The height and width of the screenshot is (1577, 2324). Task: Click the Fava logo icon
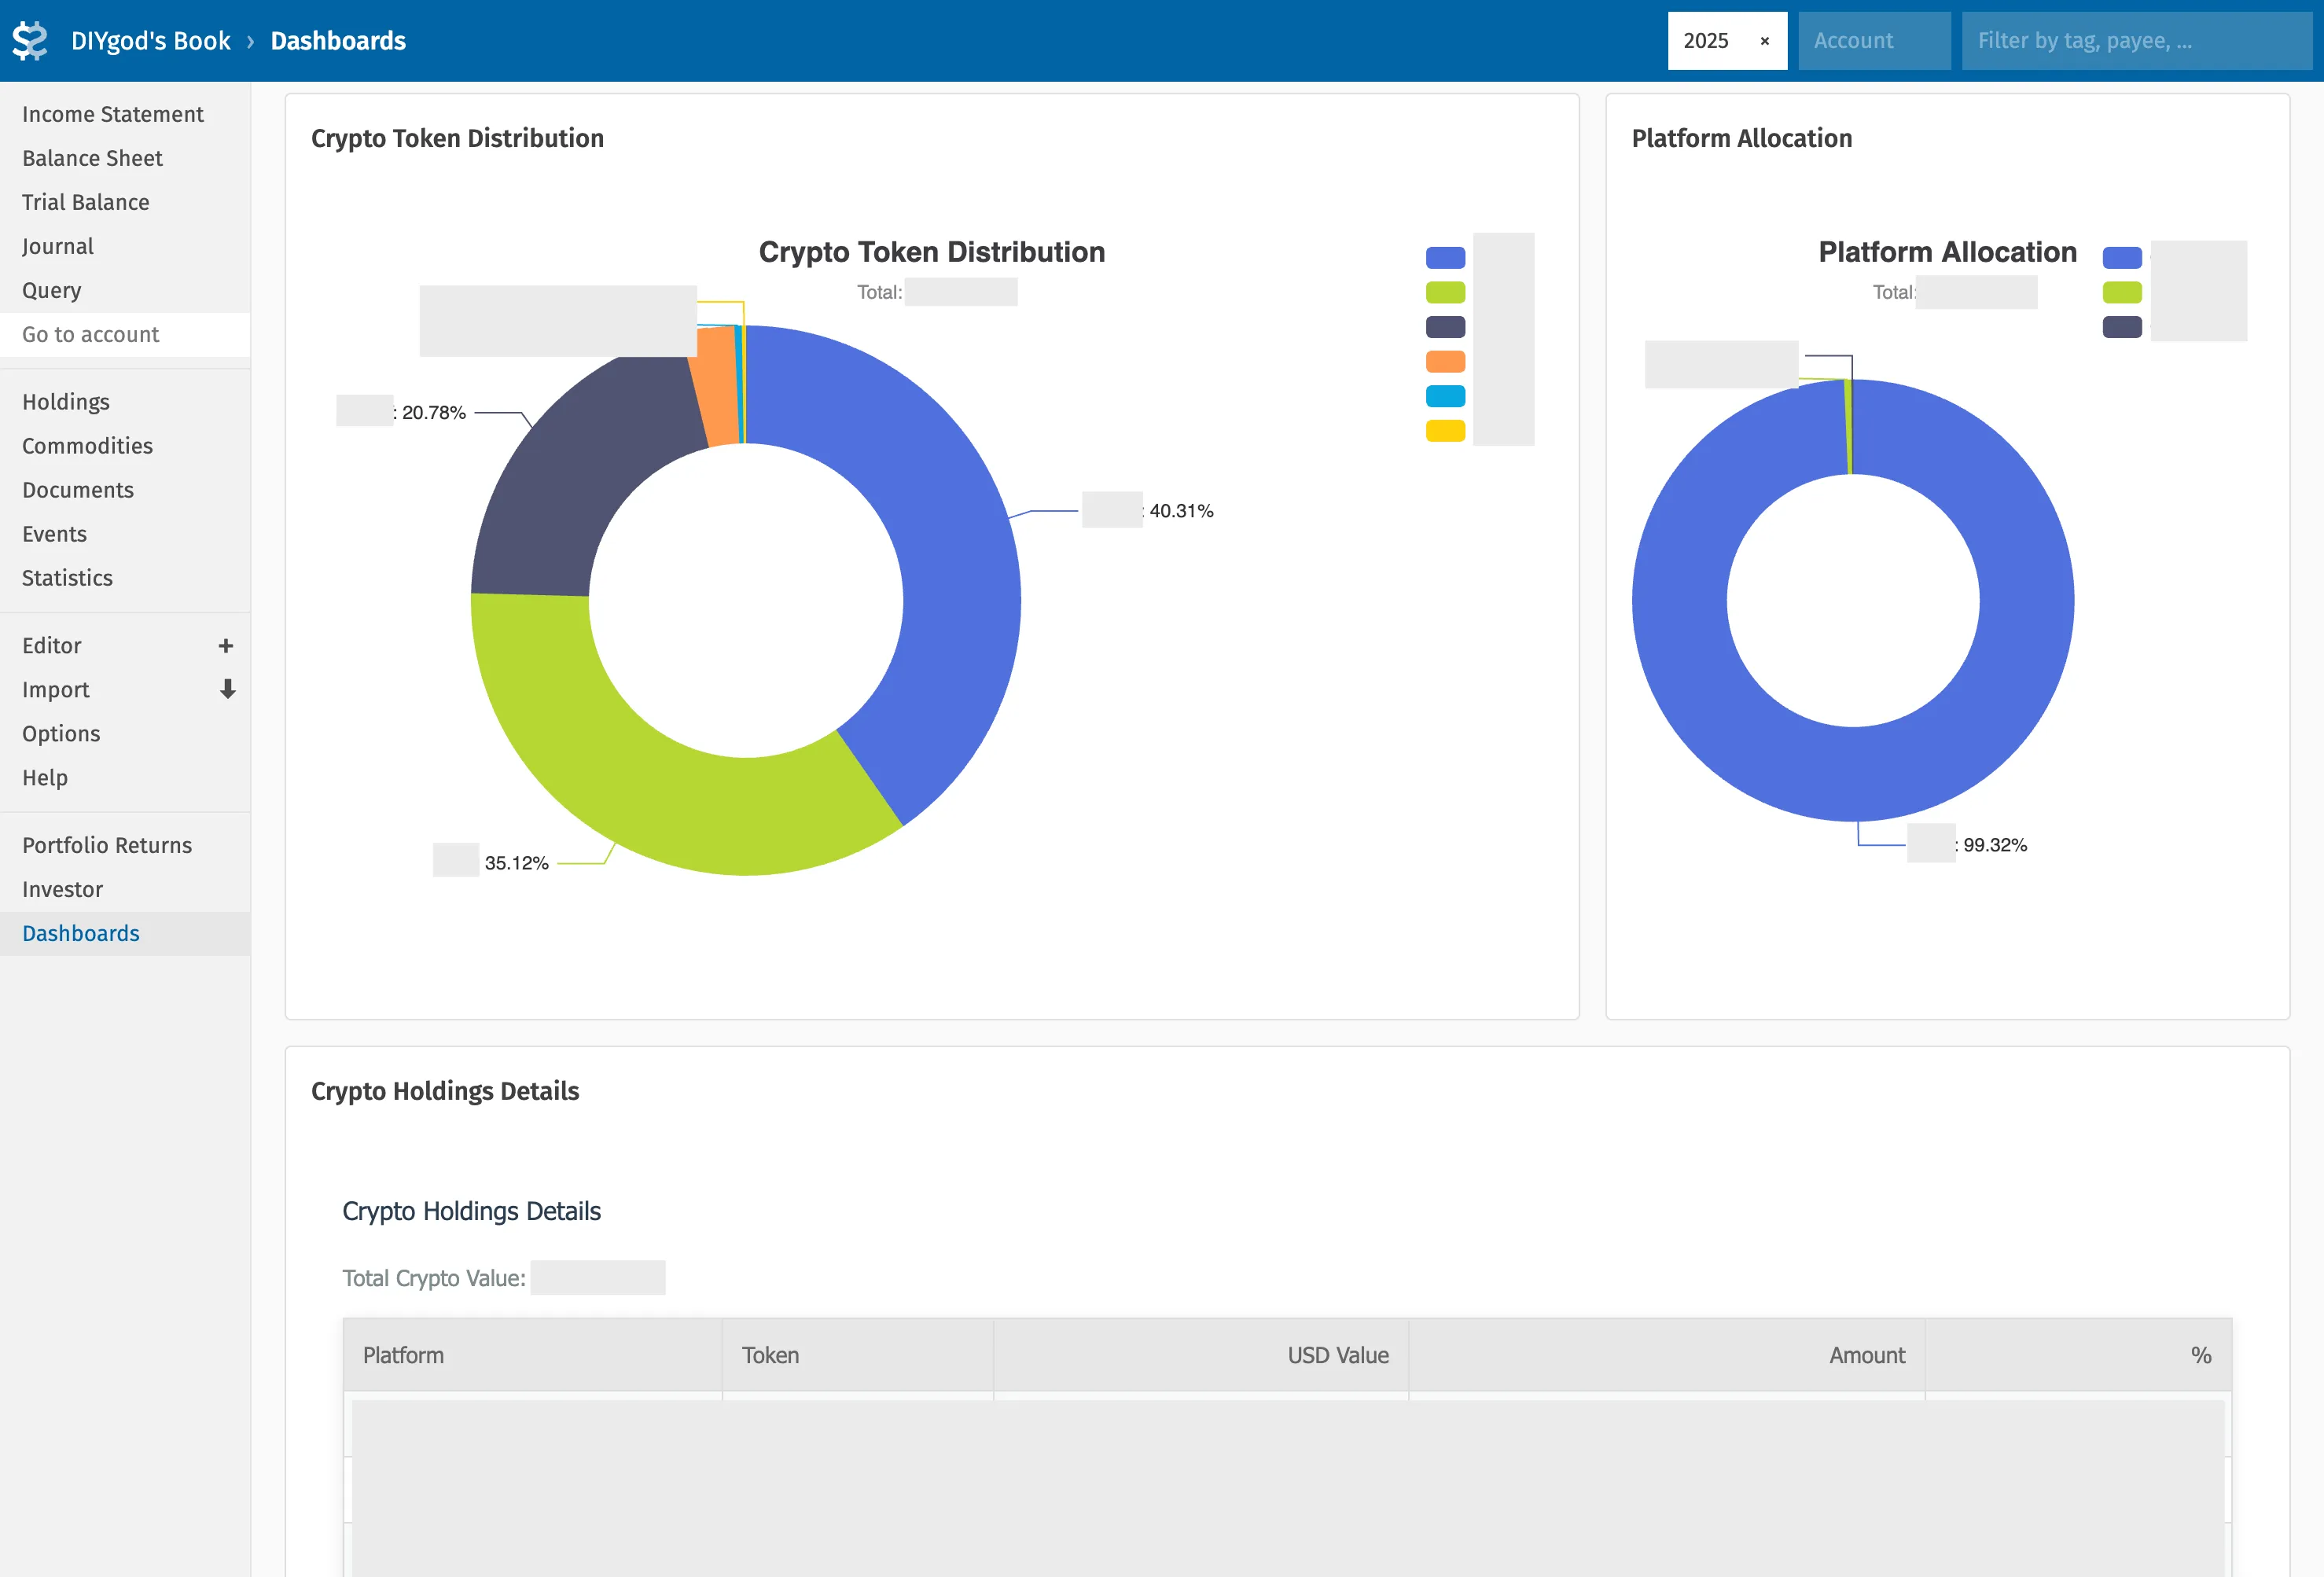30,41
